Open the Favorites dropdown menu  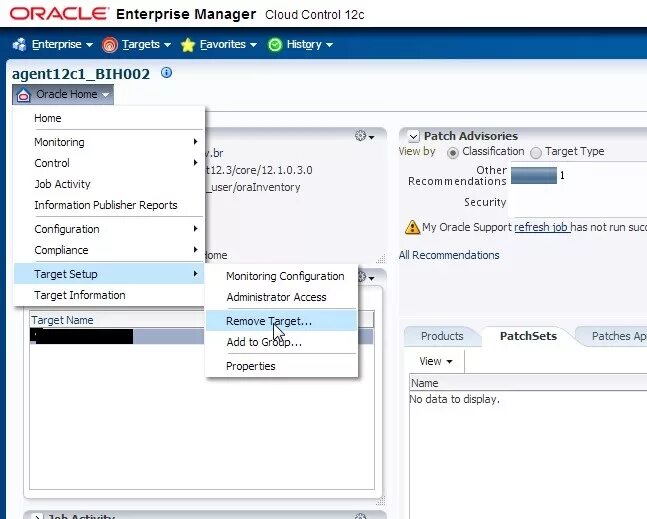click(228, 45)
